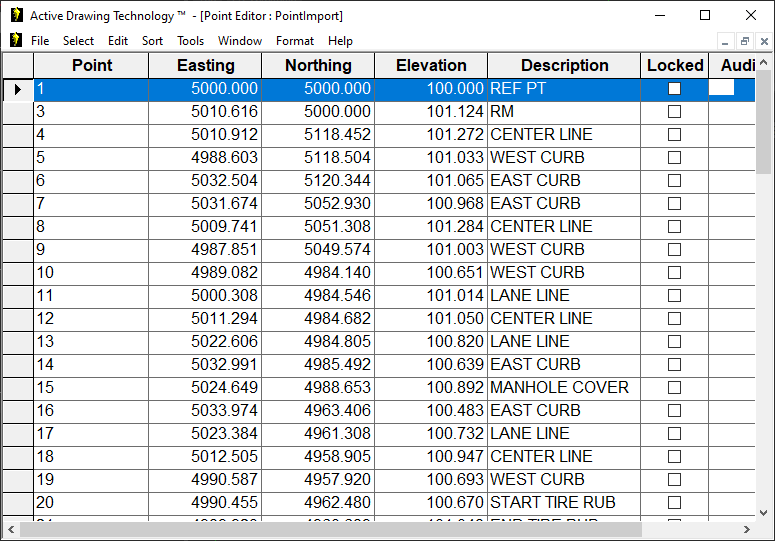
Task: Check Locked box for MANHOLE COVER row
Action: click(674, 388)
